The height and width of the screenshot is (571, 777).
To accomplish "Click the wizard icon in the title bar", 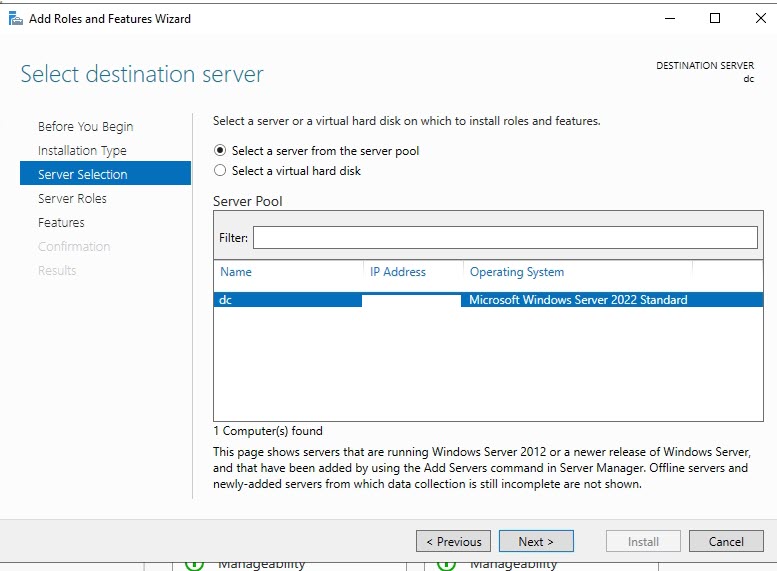I will (15, 18).
